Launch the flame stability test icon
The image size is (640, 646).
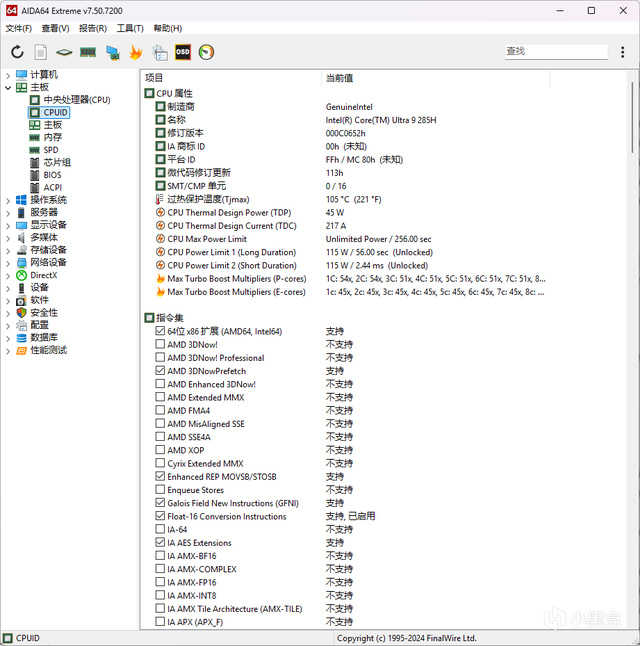(x=136, y=52)
